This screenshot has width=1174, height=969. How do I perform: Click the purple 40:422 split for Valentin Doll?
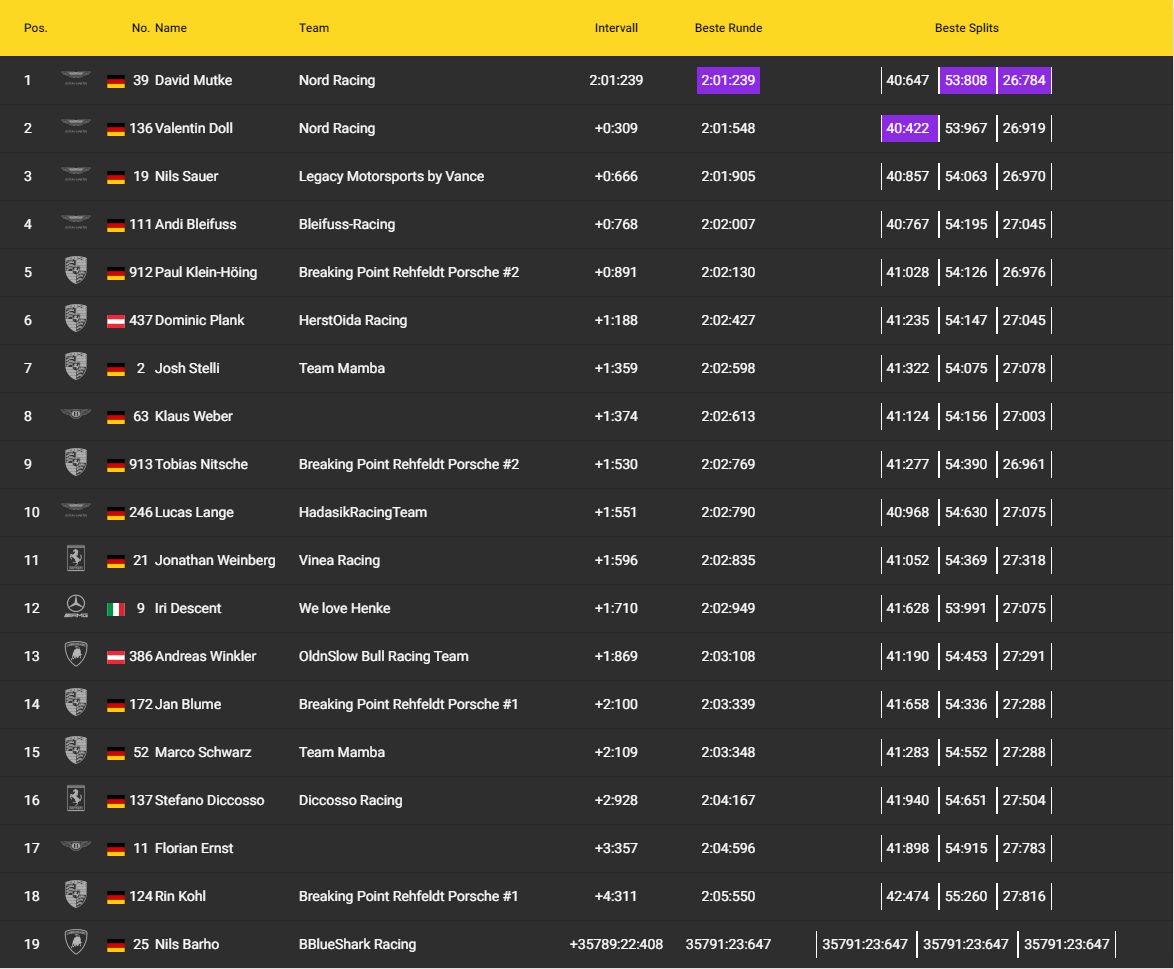point(908,128)
